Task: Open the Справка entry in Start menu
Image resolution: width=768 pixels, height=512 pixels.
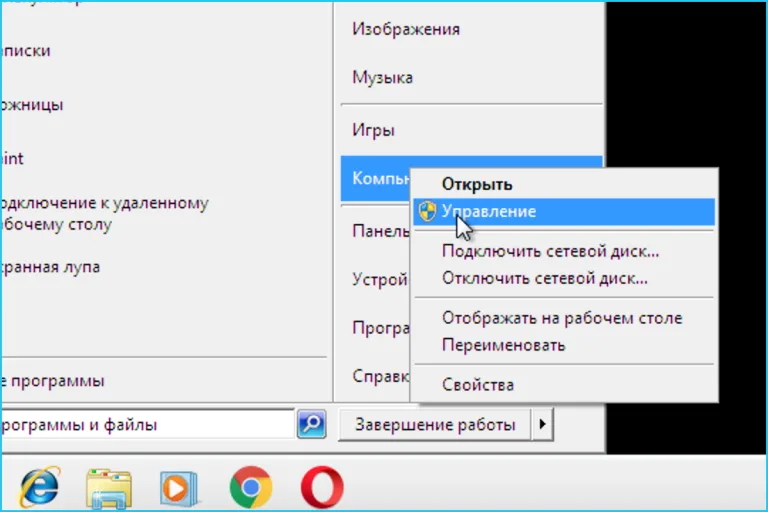Action: 376,376
